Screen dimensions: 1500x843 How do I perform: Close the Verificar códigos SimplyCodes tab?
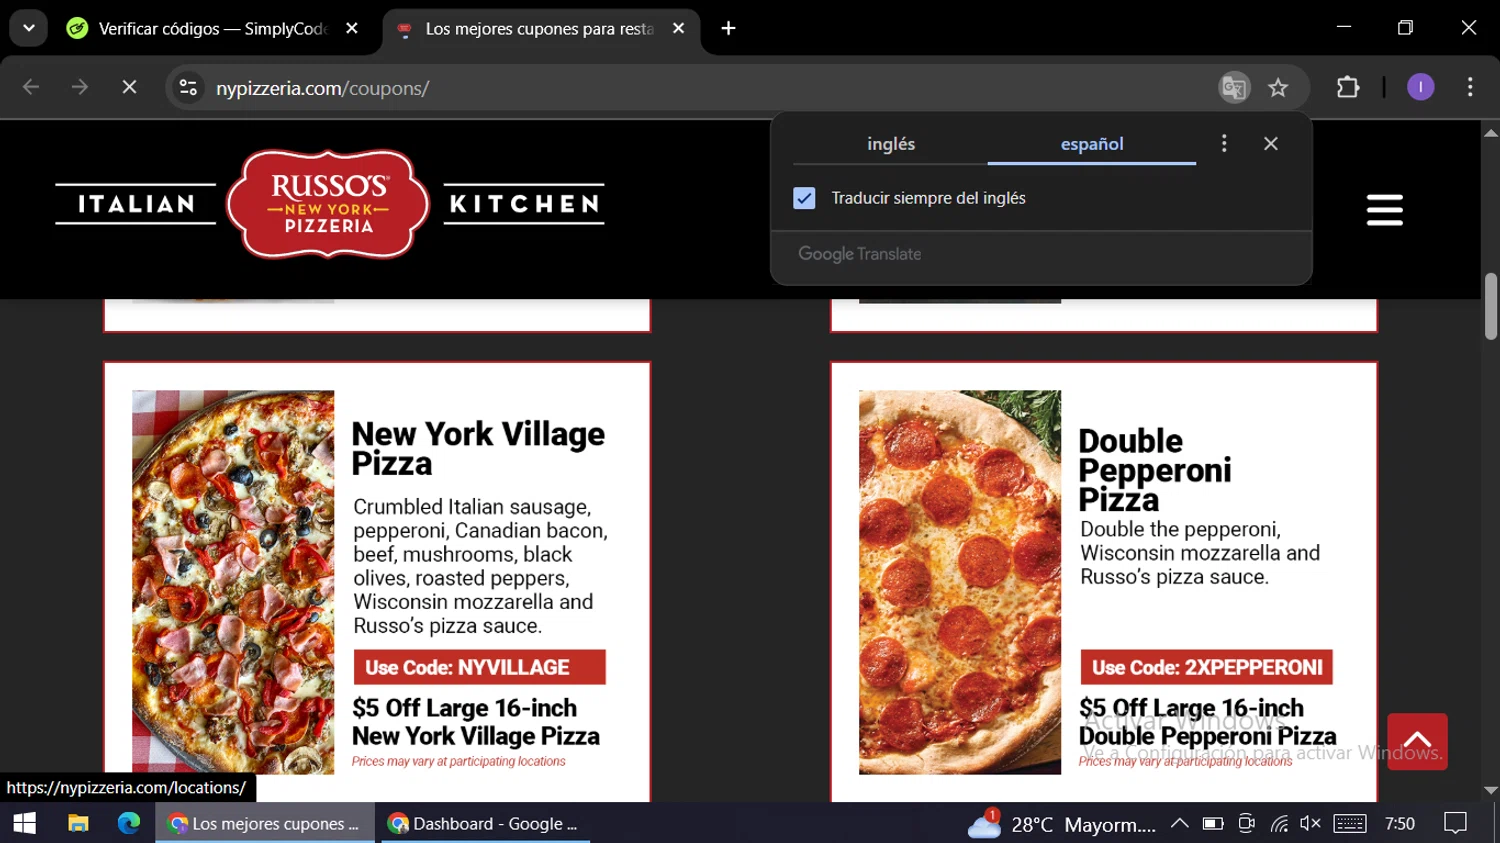click(x=352, y=29)
